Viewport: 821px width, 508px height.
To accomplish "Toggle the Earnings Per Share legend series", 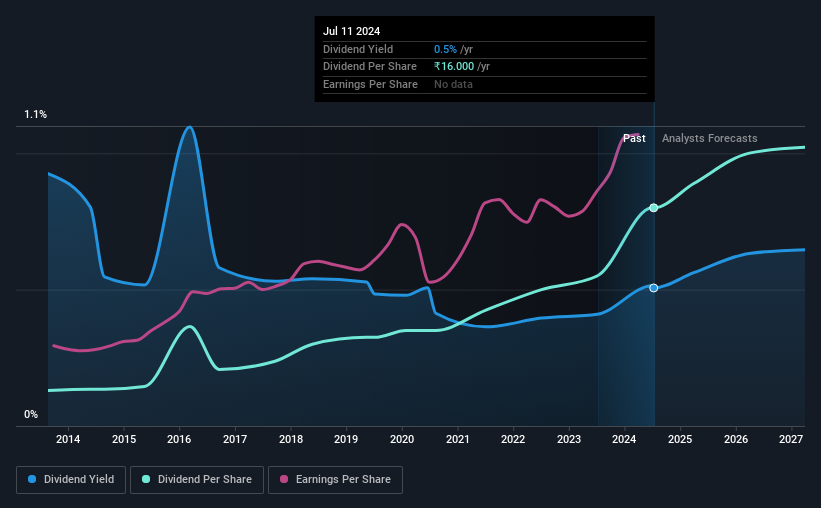I will pyautogui.click(x=335, y=480).
